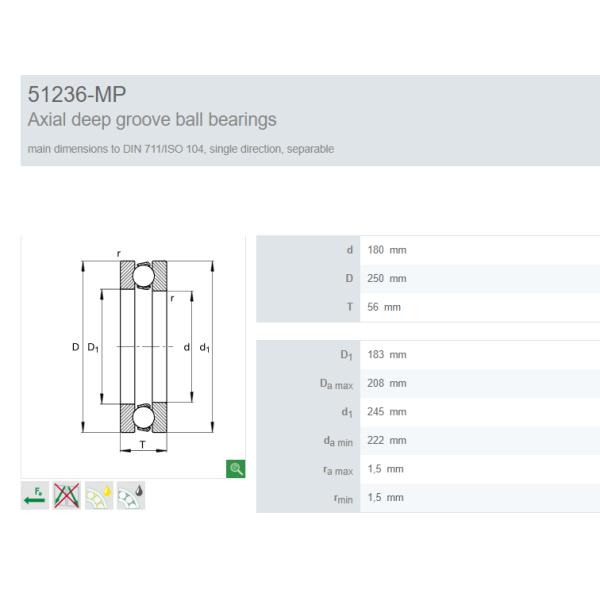Click the top ball in the bearing drawing
This screenshot has height=600, width=600.
143,274
